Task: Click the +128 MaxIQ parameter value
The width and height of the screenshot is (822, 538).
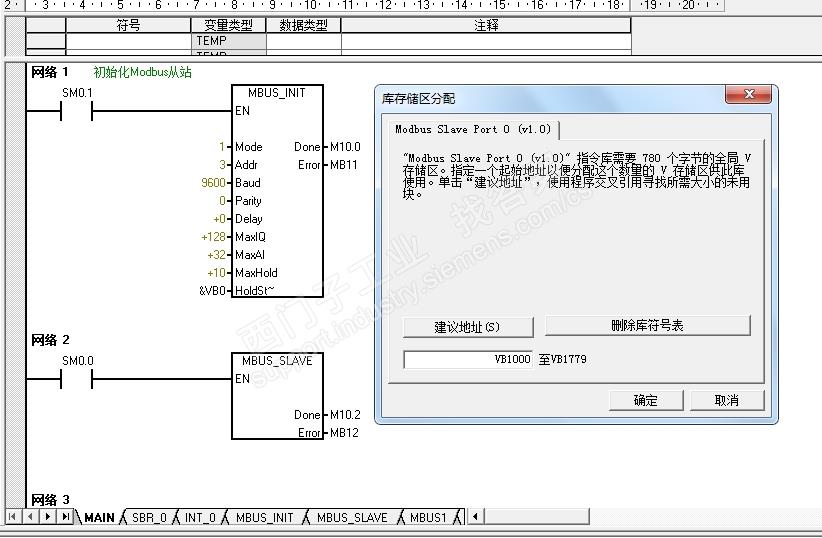Action: pyautogui.click(x=213, y=237)
